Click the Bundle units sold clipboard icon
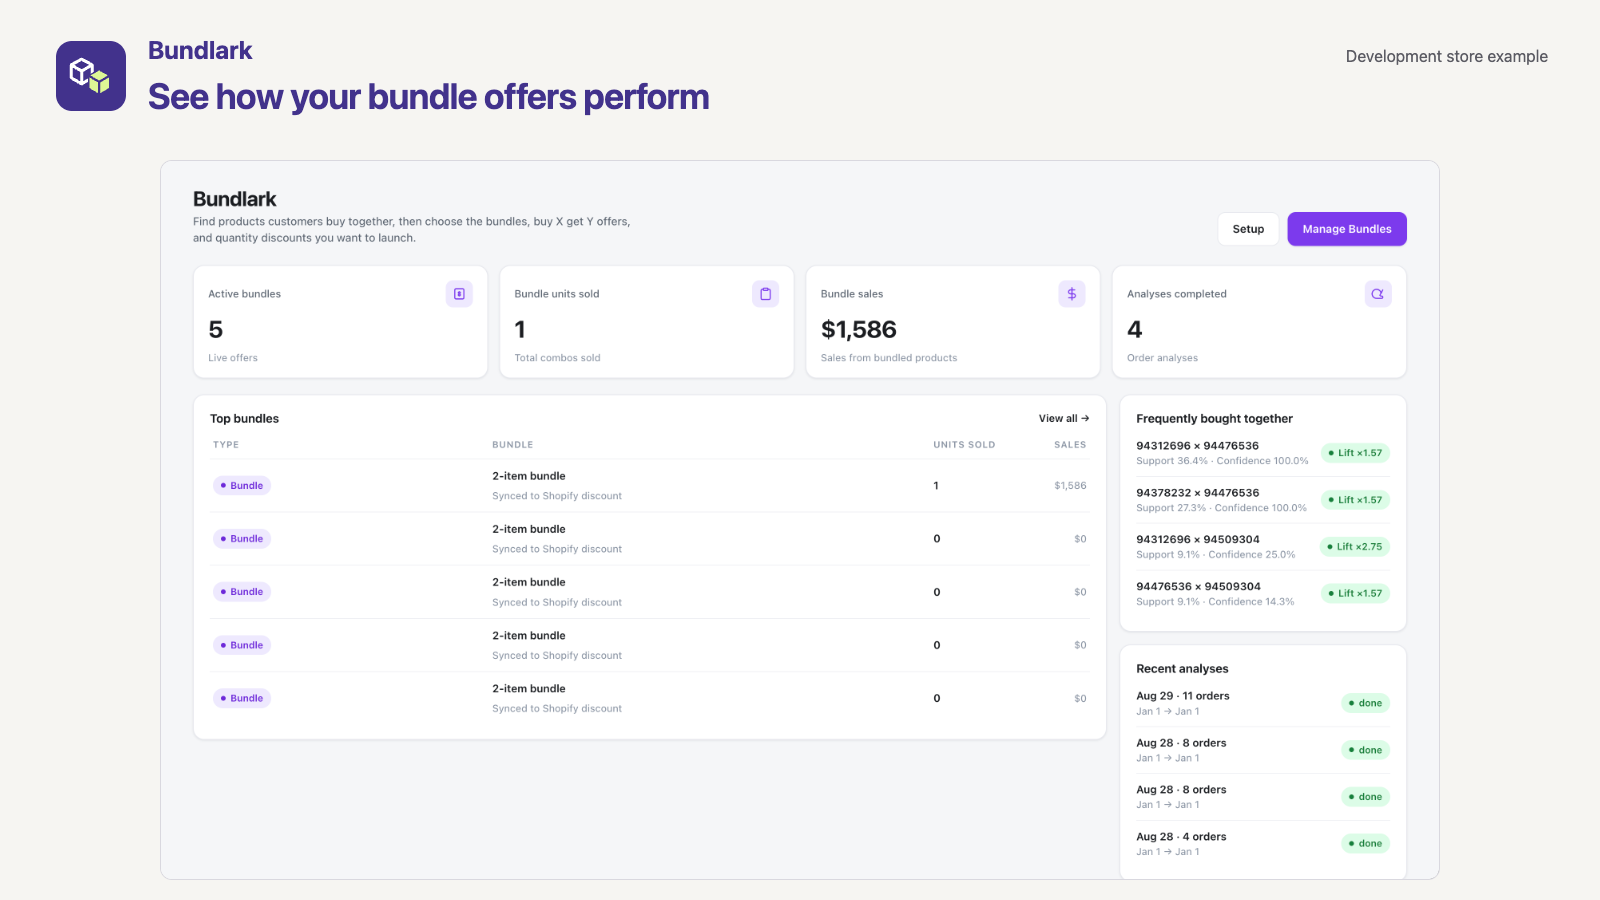The height and width of the screenshot is (900, 1600). tap(765, 294)
